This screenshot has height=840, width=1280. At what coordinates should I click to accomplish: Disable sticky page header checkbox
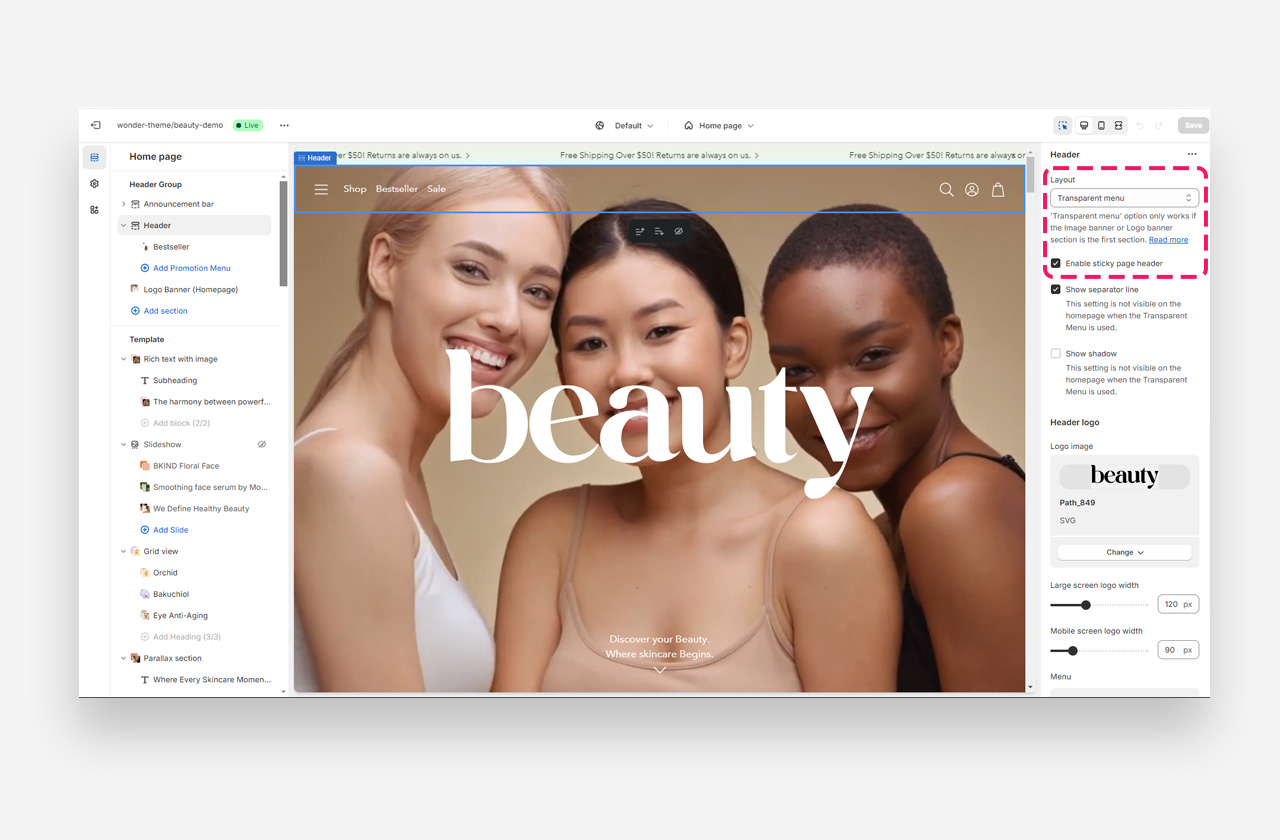(1055, 264)
